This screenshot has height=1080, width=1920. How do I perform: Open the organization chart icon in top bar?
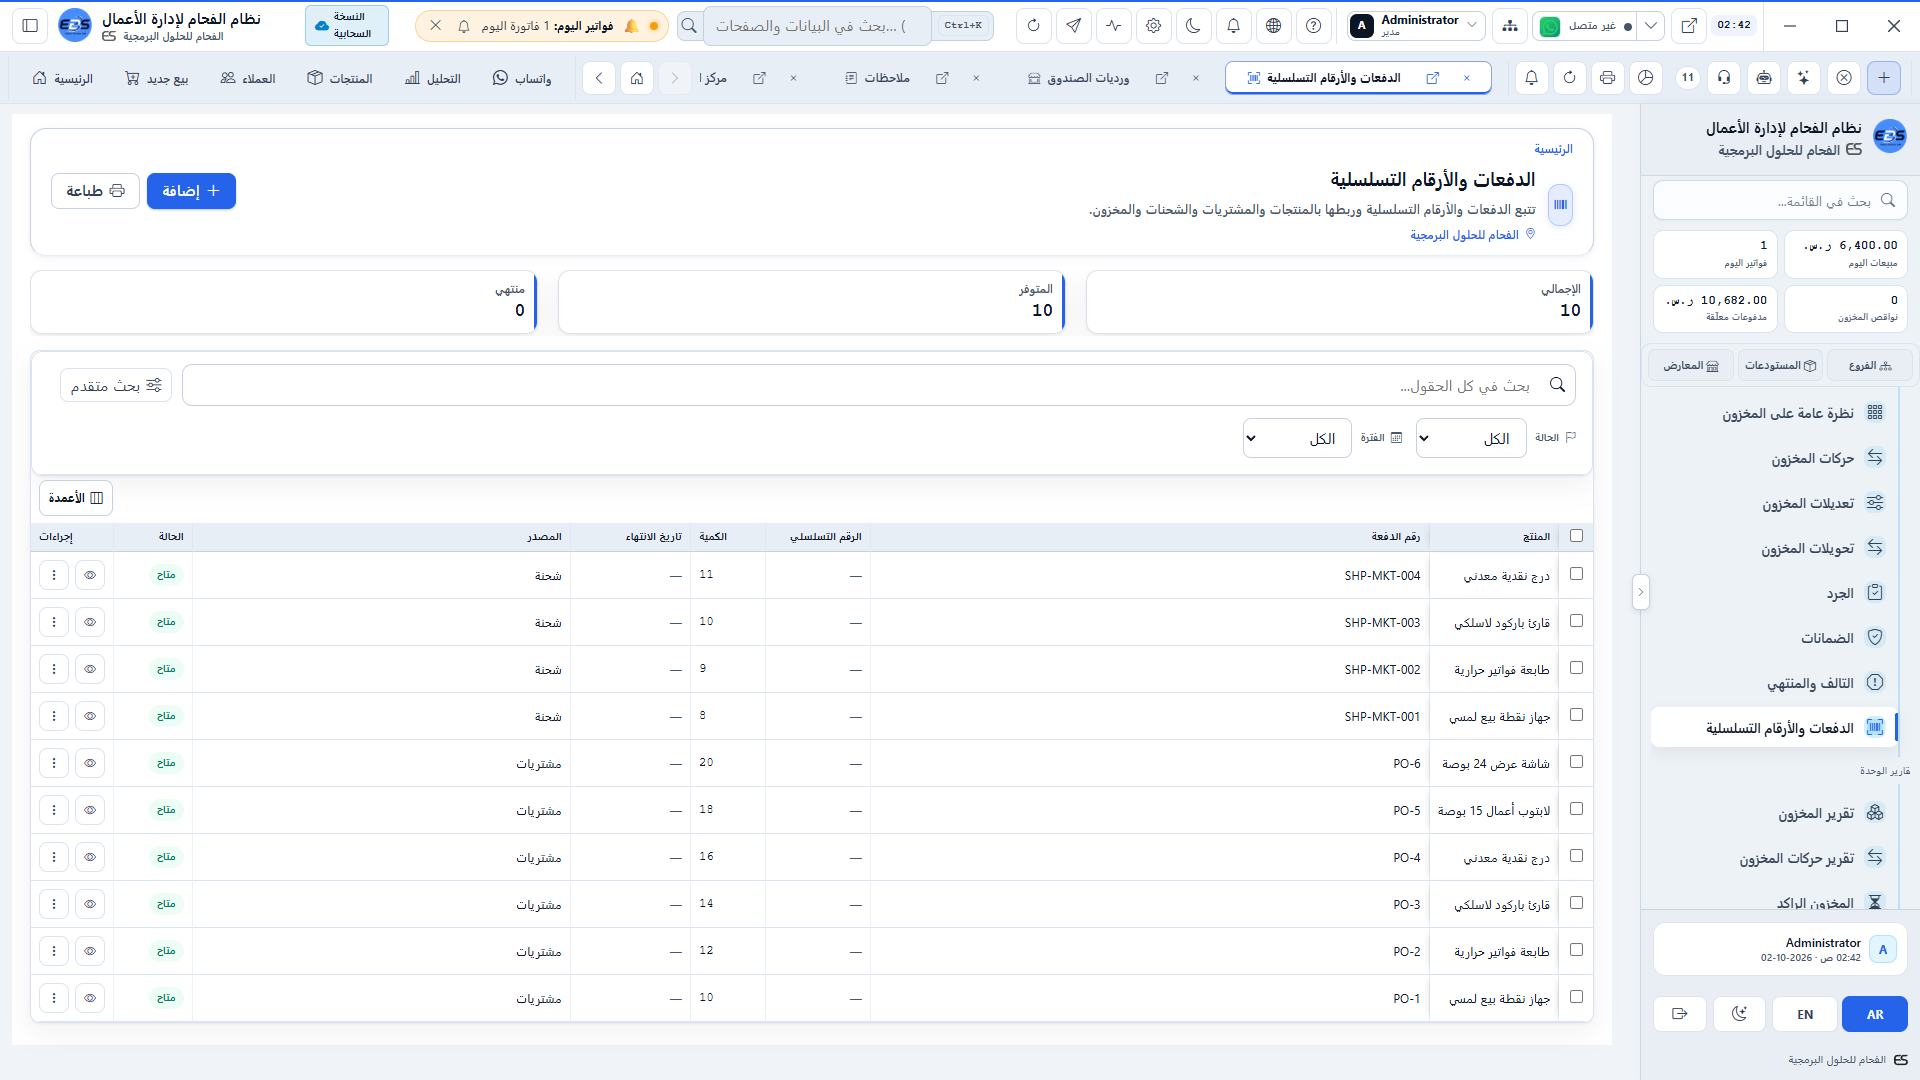[1509, 26]
